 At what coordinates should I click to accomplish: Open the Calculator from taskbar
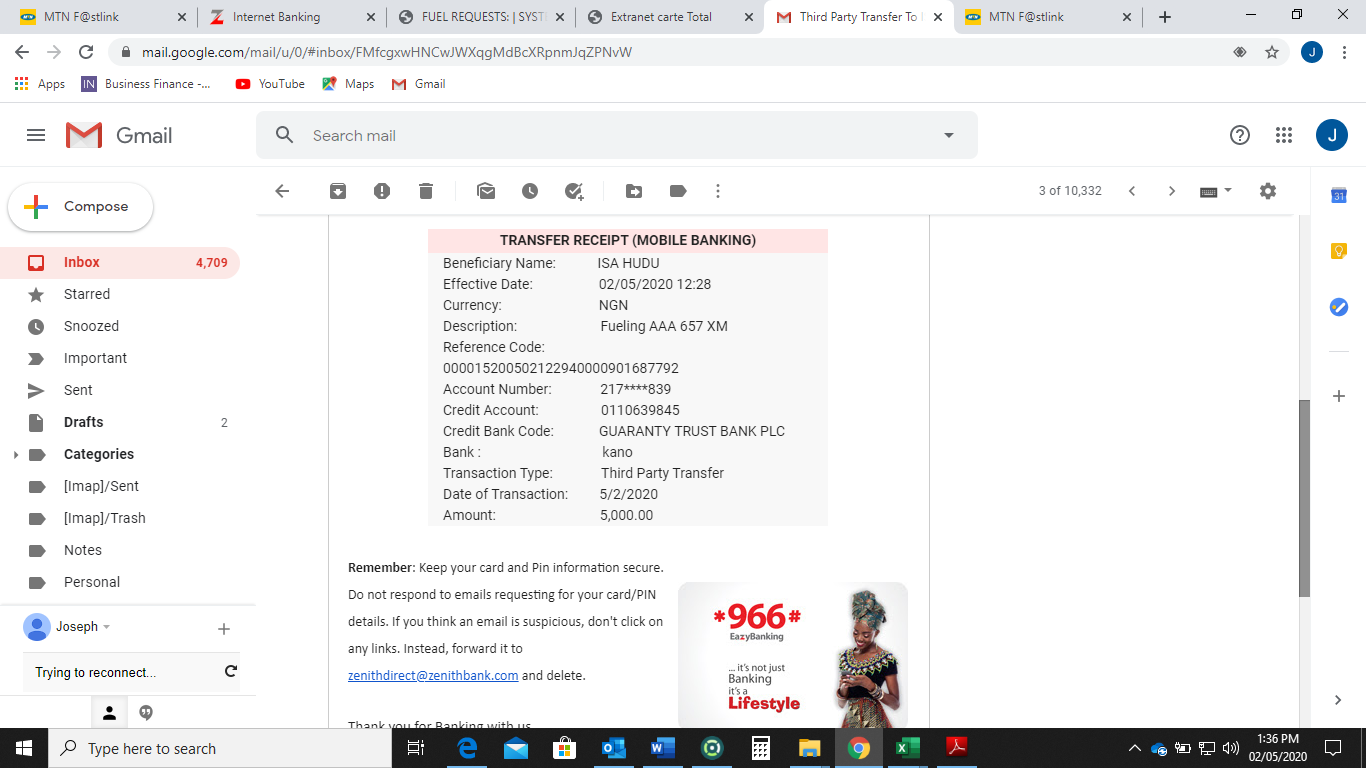click(x=761, y=748)
